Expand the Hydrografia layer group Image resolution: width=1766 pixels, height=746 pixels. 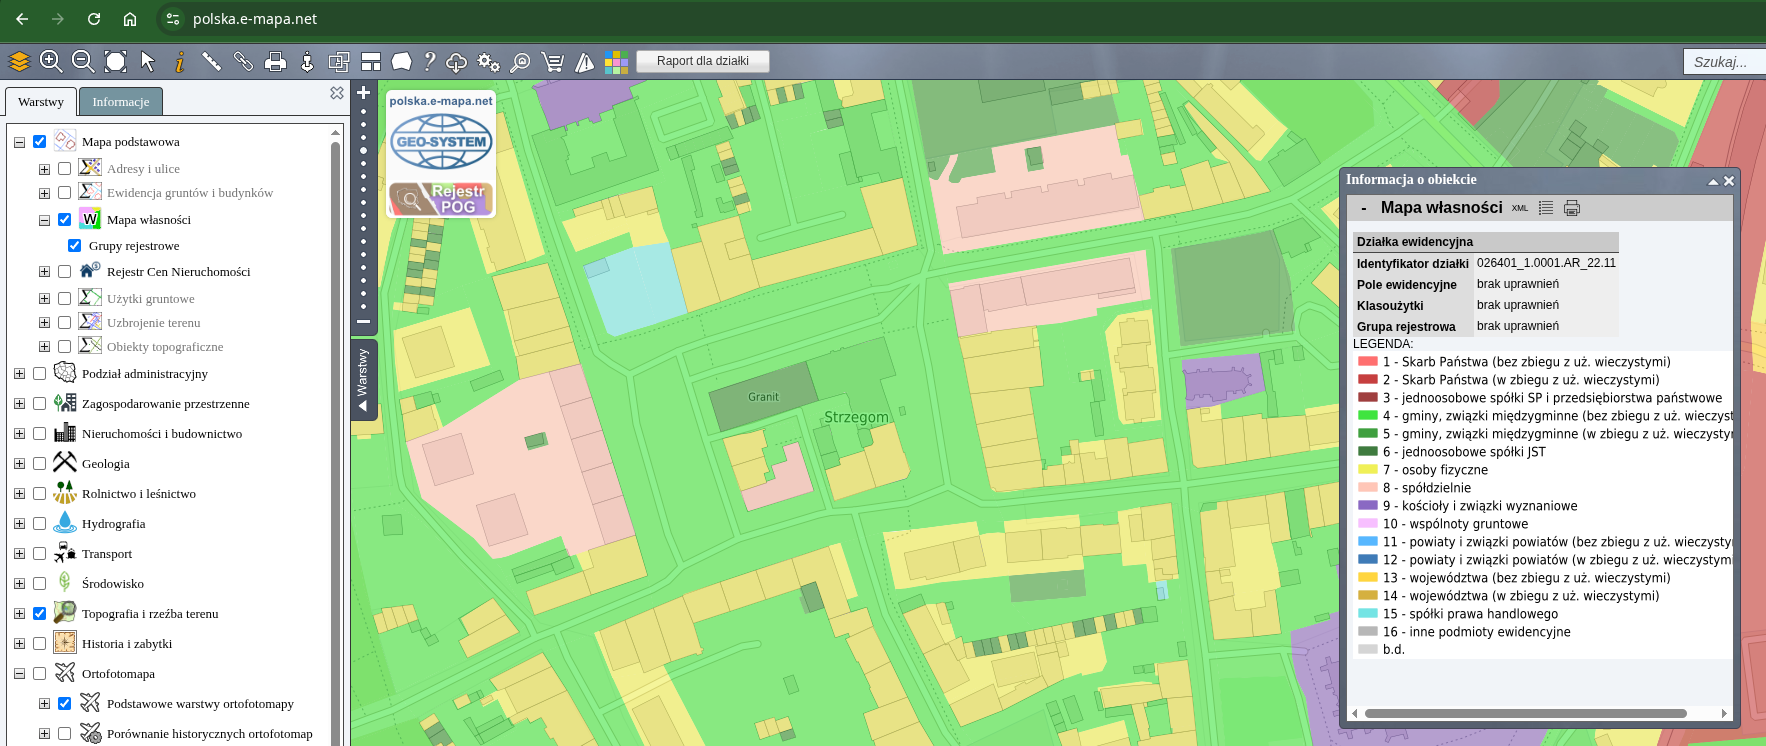(19, 523)
